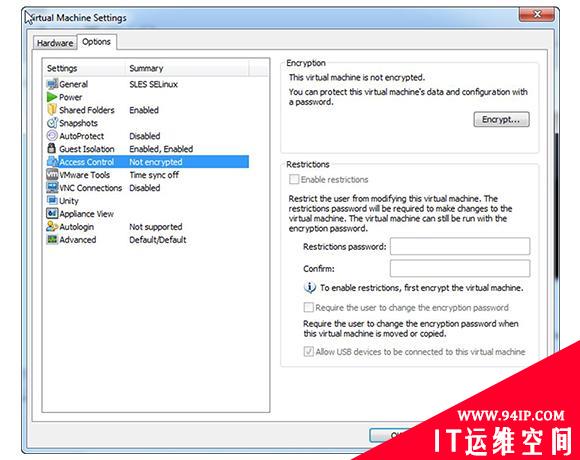580x460 pixels.
Task: Select the Appliance View row label
Action: point(87,214)
